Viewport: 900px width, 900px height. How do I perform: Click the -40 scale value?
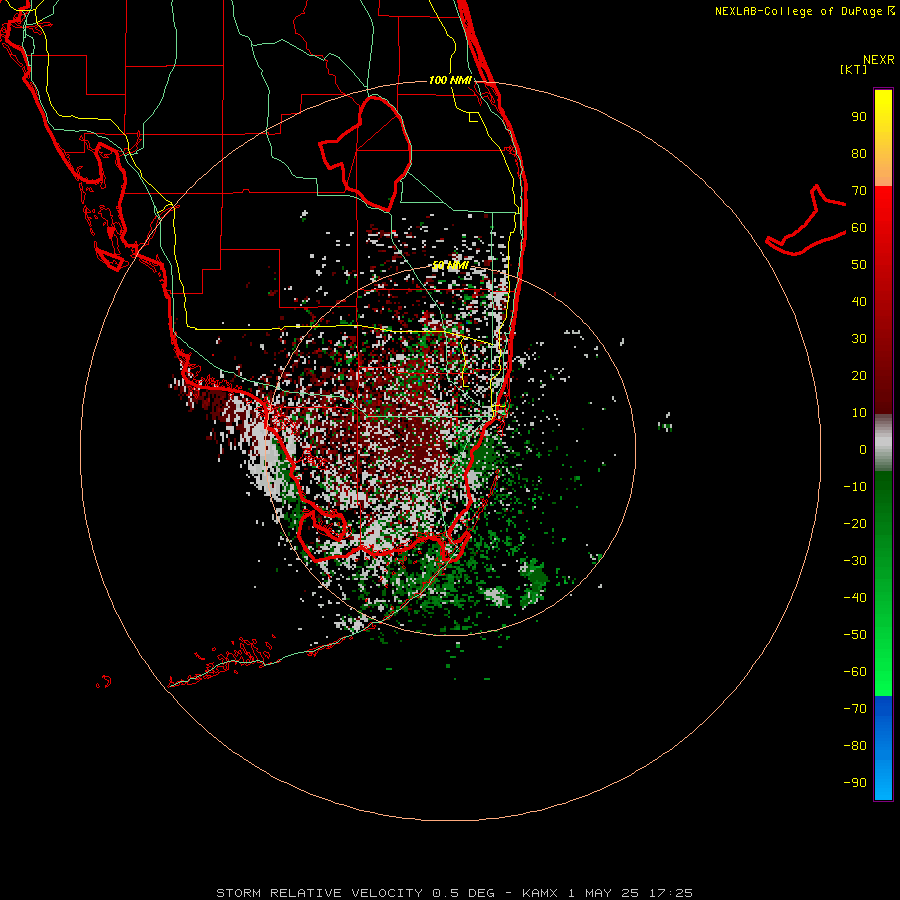coord(855,598)
